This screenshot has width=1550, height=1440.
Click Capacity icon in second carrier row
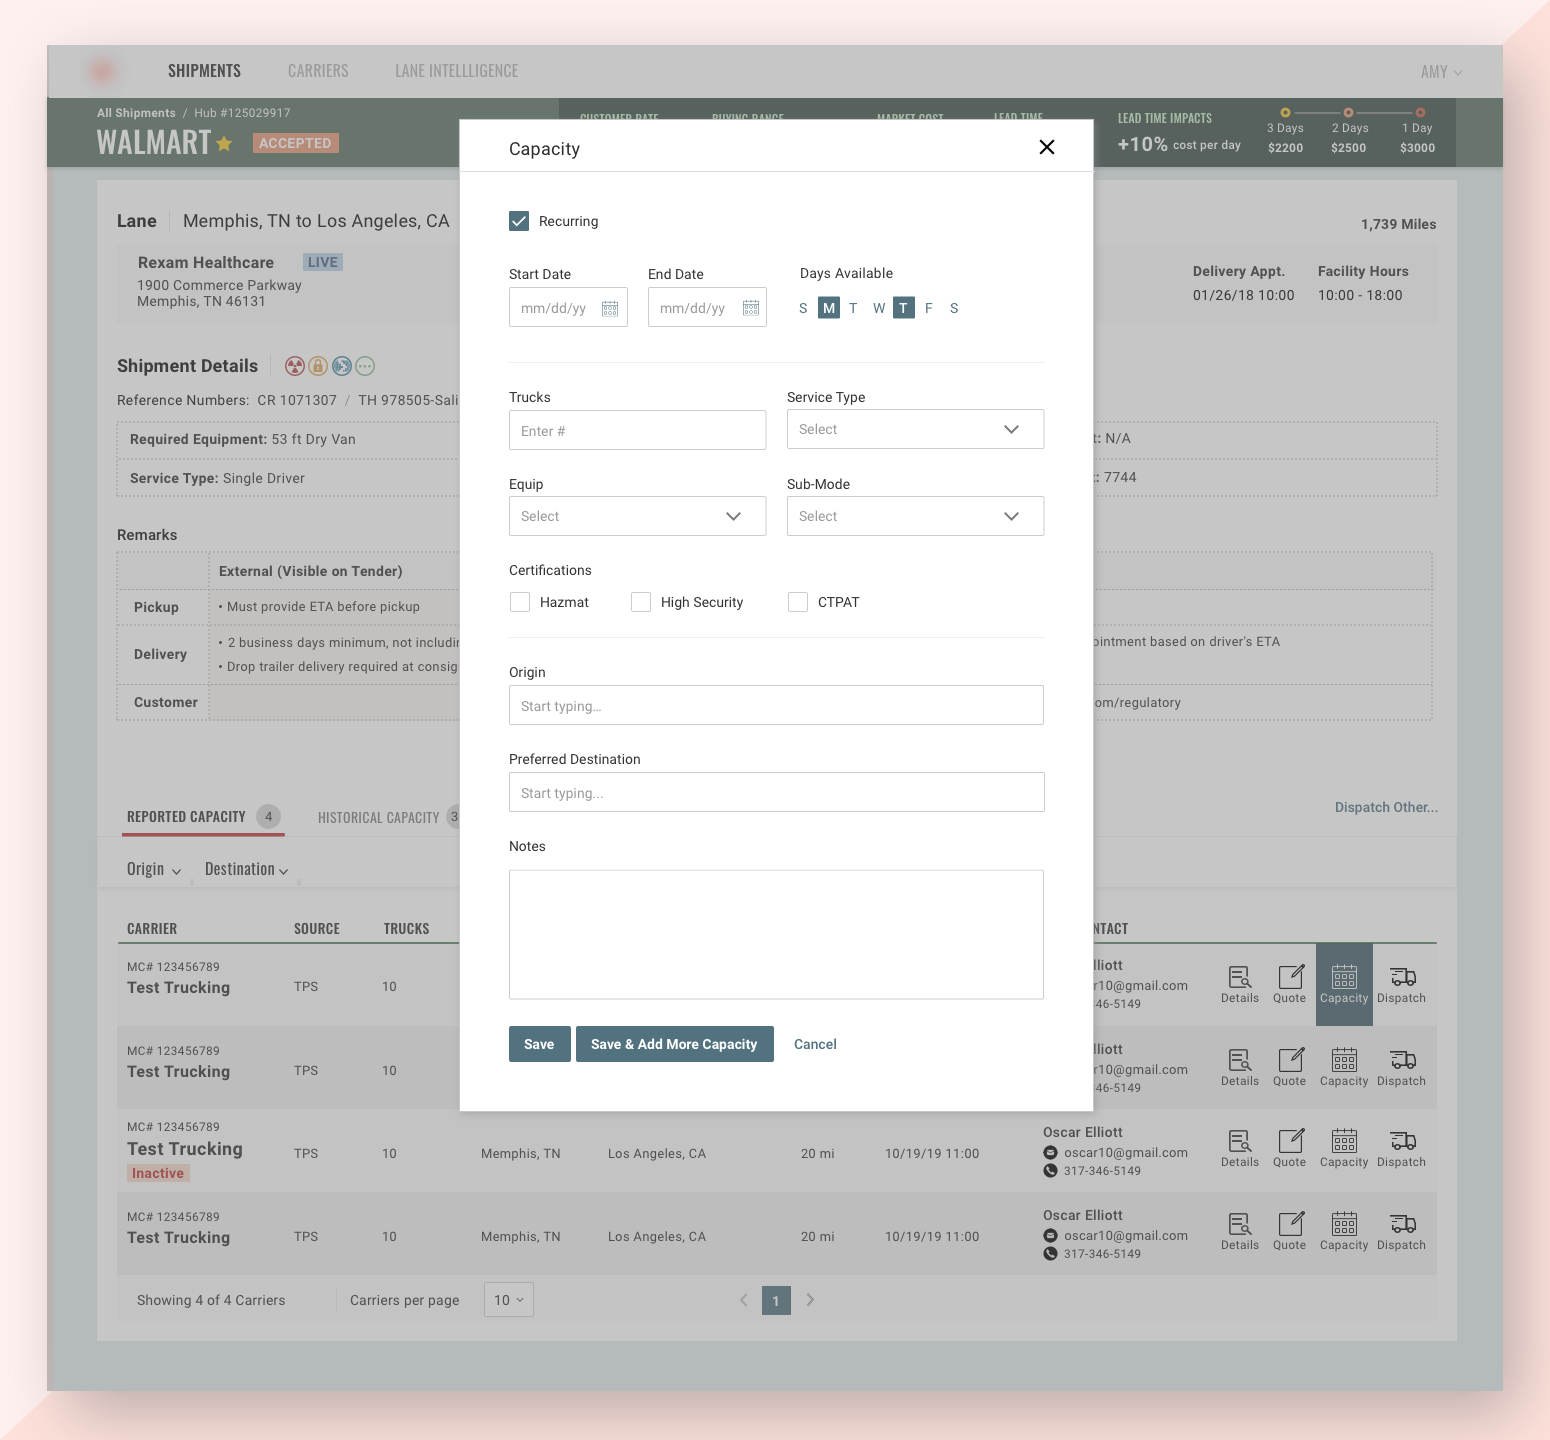coord(1344,1067)
